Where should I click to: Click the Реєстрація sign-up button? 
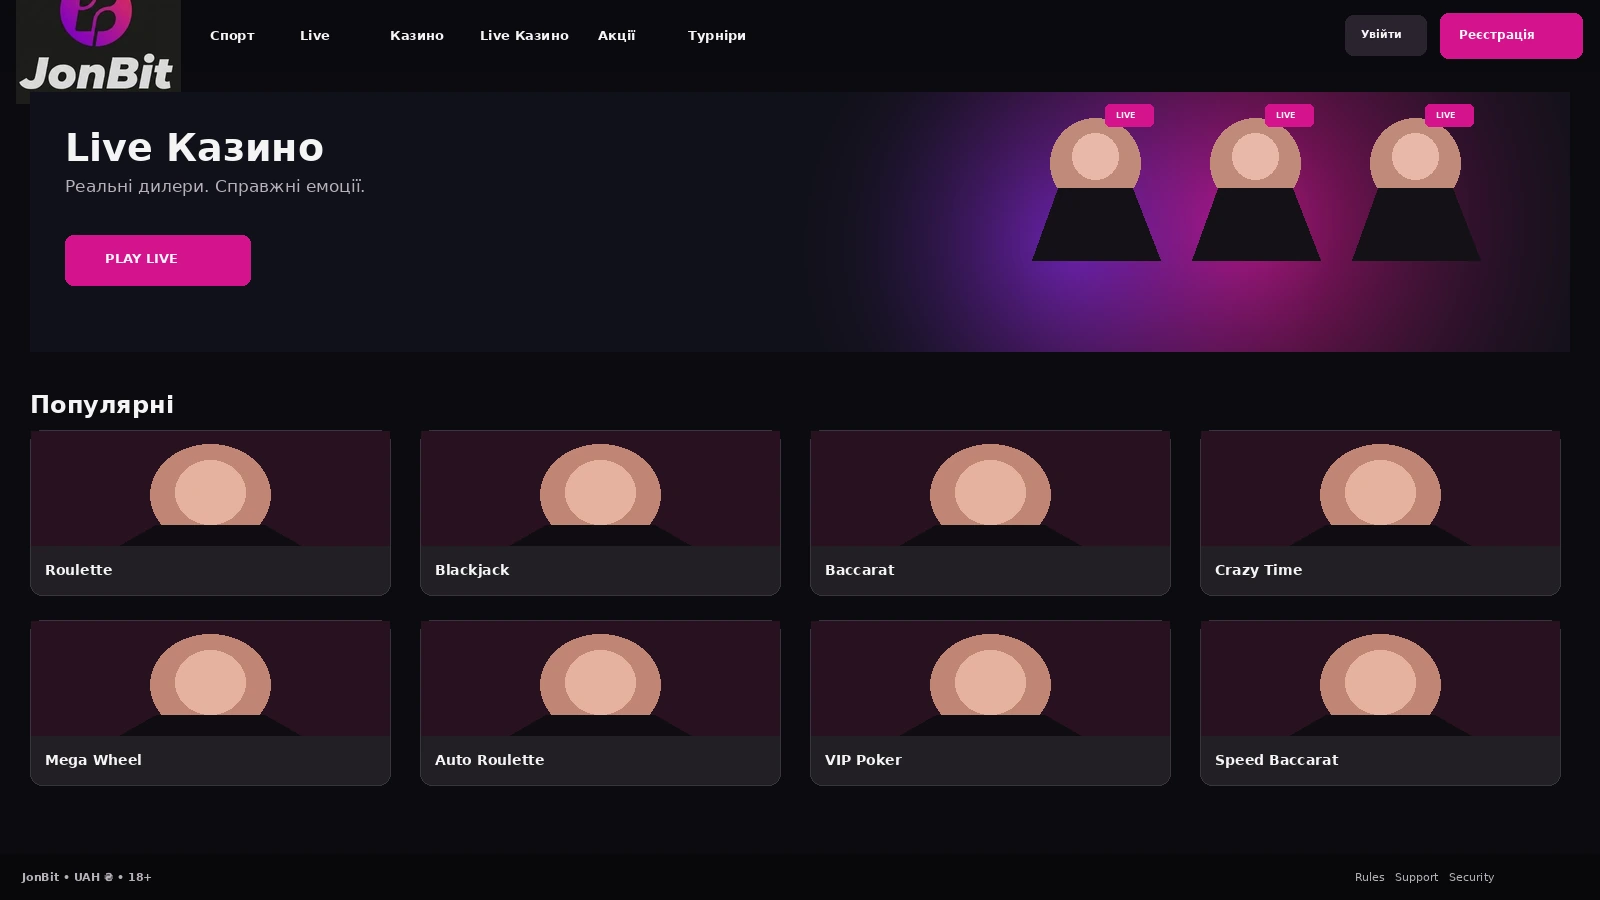coord(1511,36)
